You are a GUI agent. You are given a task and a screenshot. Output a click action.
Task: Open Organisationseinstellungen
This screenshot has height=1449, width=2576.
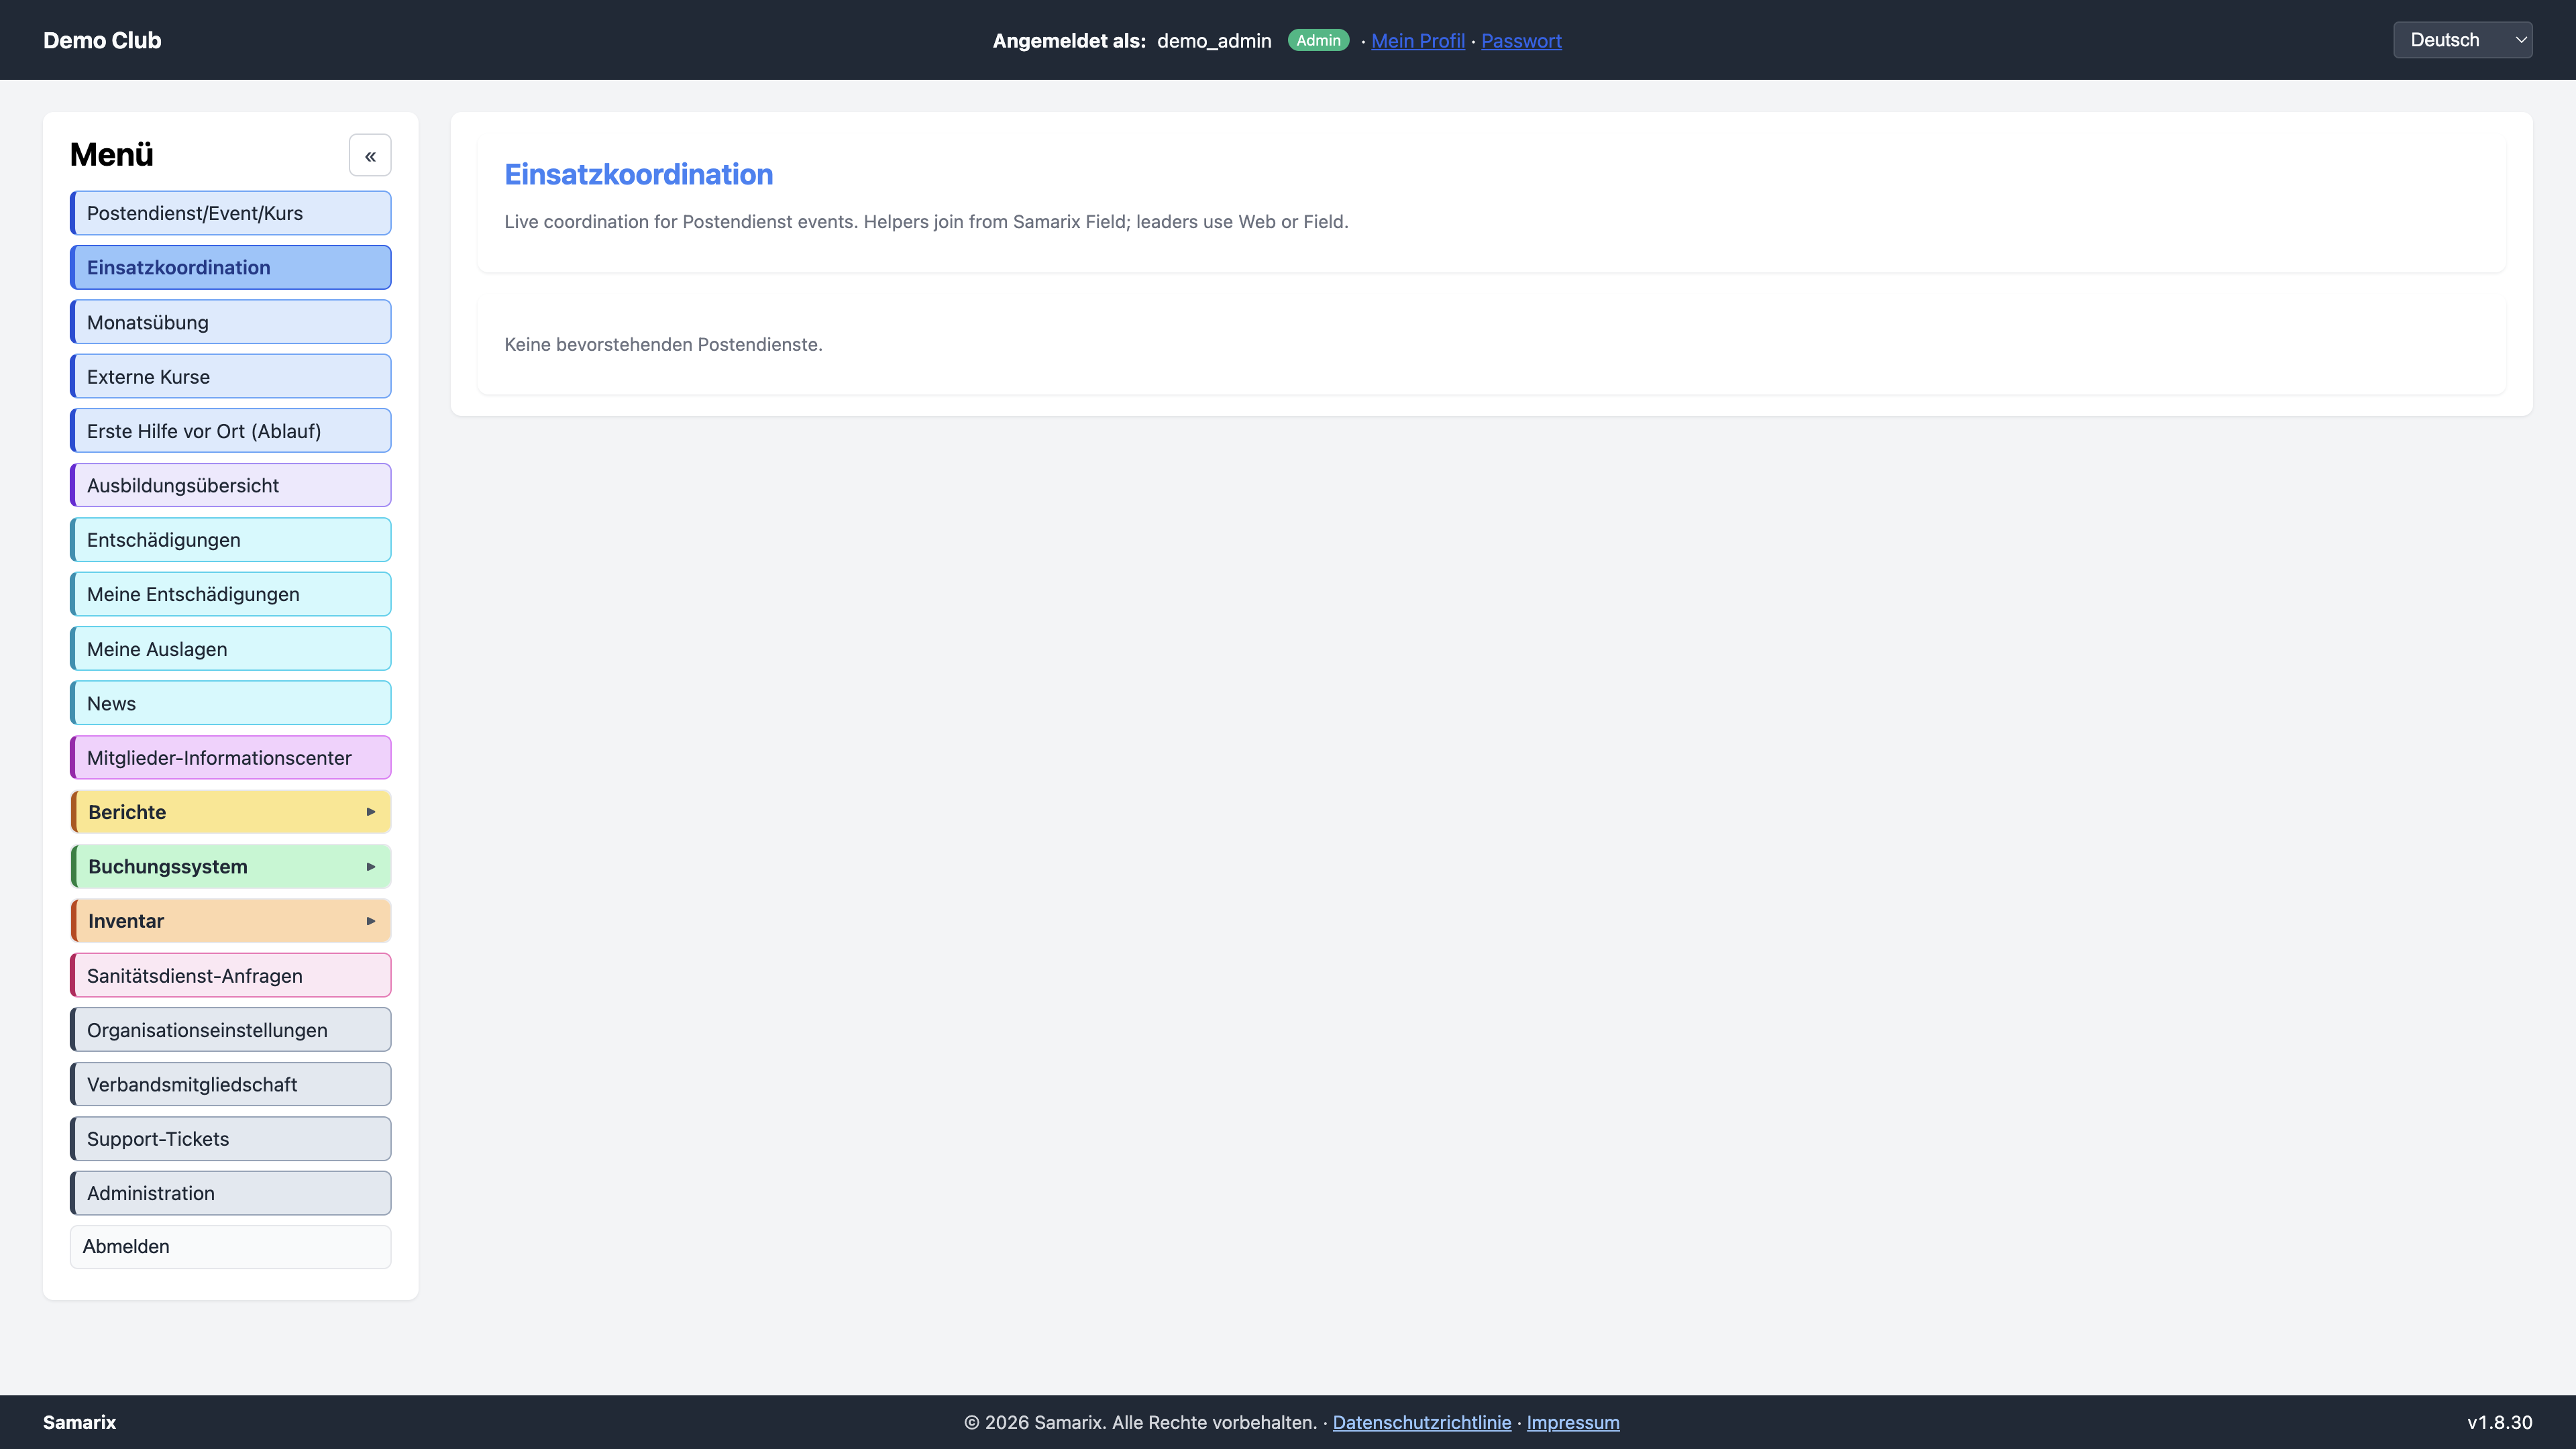point(231,1030)
